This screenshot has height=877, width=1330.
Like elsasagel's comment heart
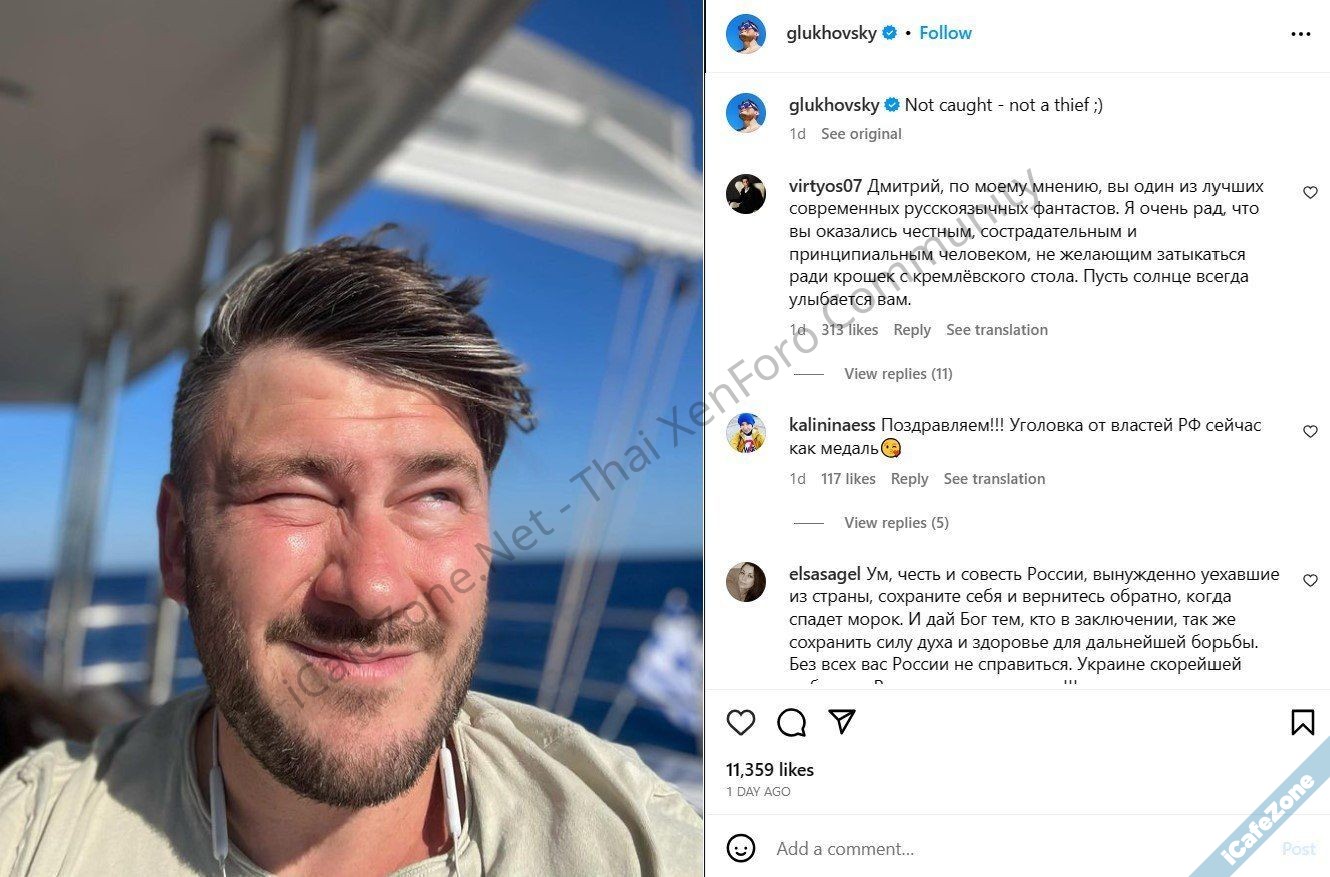[1310, 581]
